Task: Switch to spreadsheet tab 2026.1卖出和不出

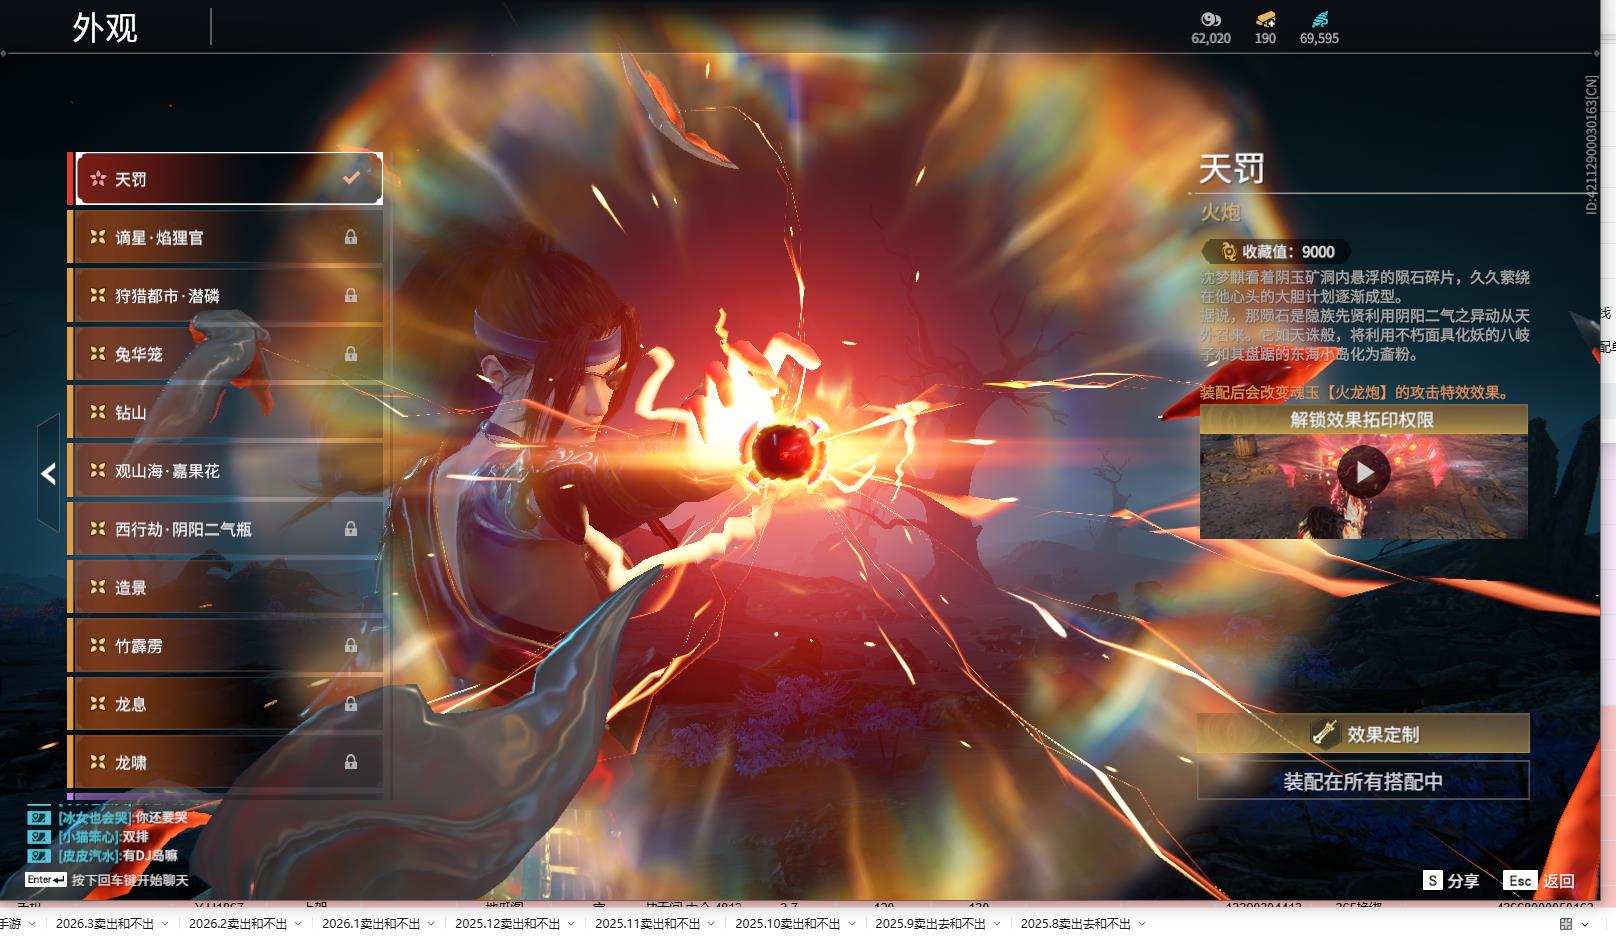Action: (x=371, y=924)
